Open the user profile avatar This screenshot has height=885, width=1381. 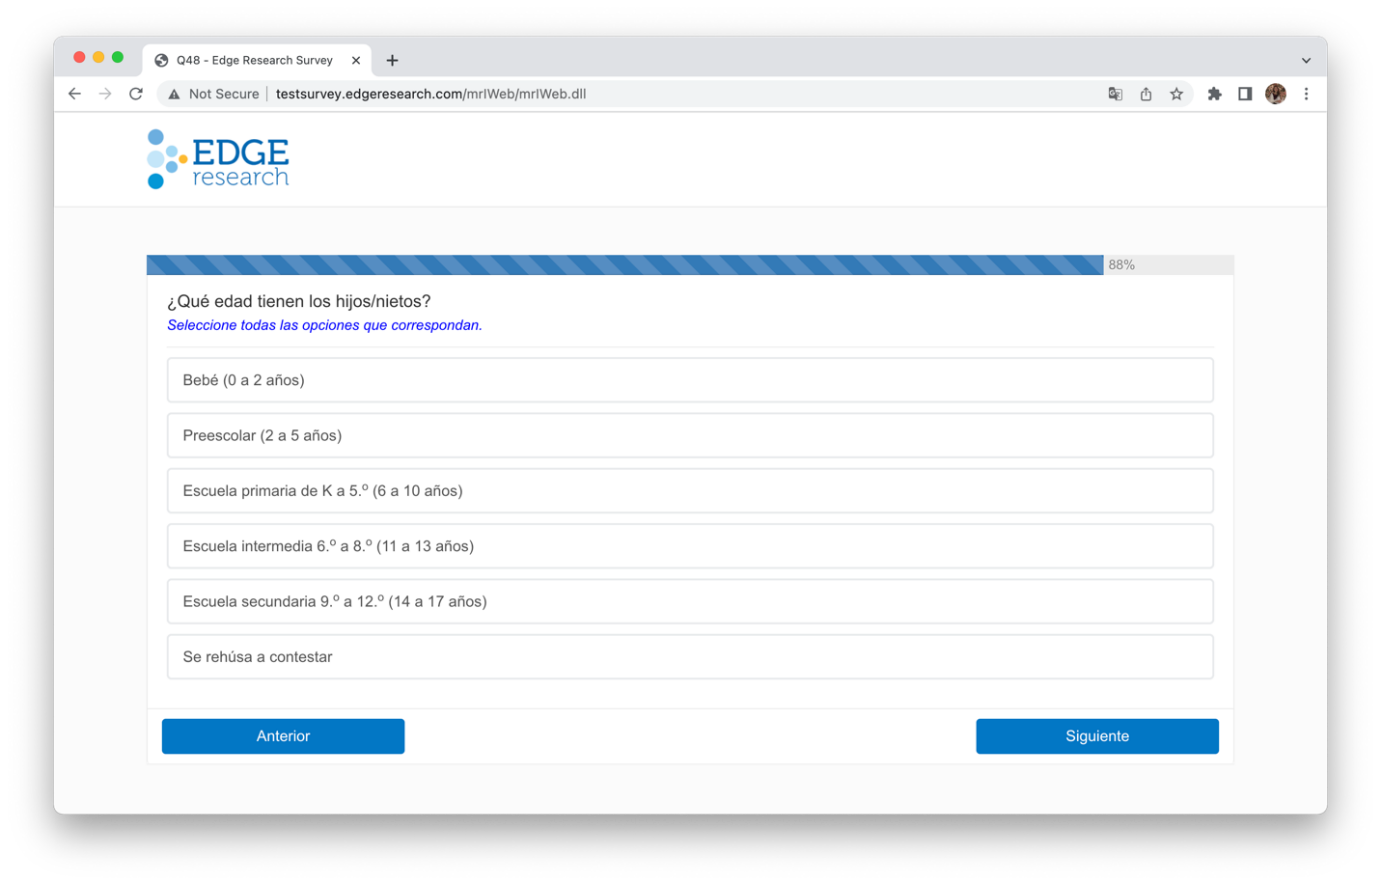click(1275, 94)
